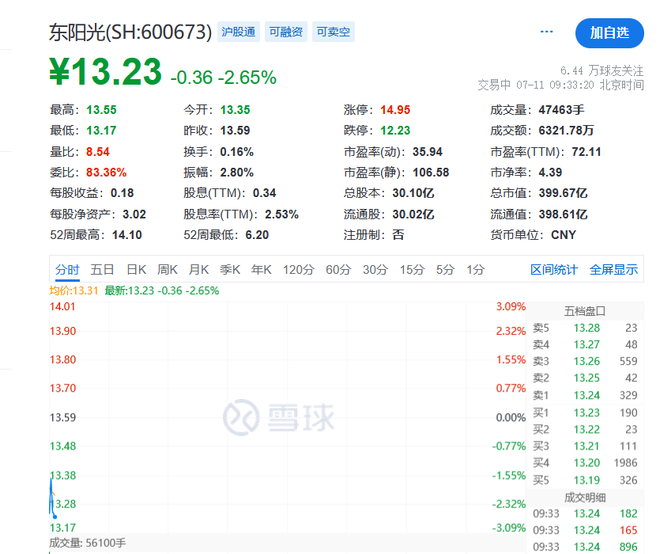The width and height of the screenshot is (660, 554).
Task: Click the 成交量 value 47463手
Action: pos(562,110)
